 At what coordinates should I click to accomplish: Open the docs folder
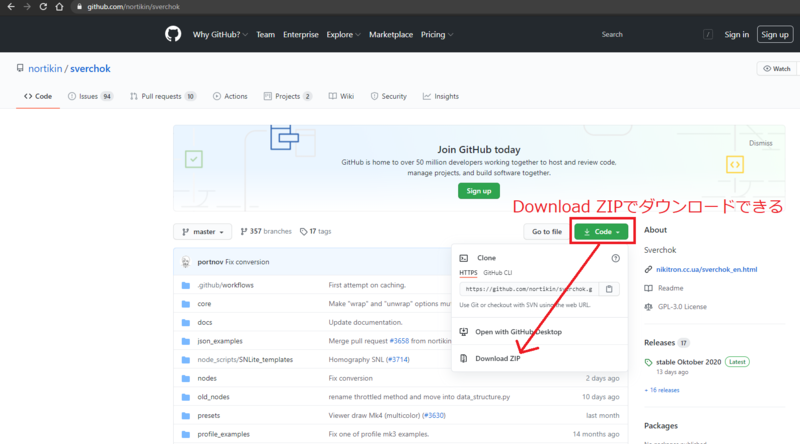click(205, 323)
